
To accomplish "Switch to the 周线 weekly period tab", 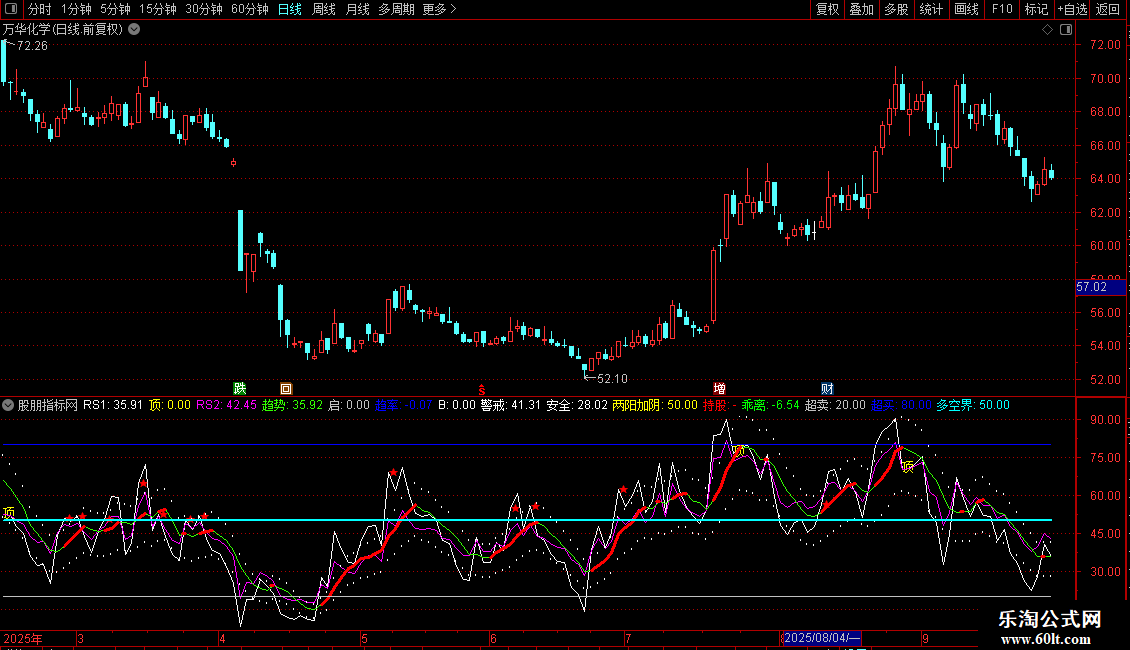I will (x=324, y=10).
